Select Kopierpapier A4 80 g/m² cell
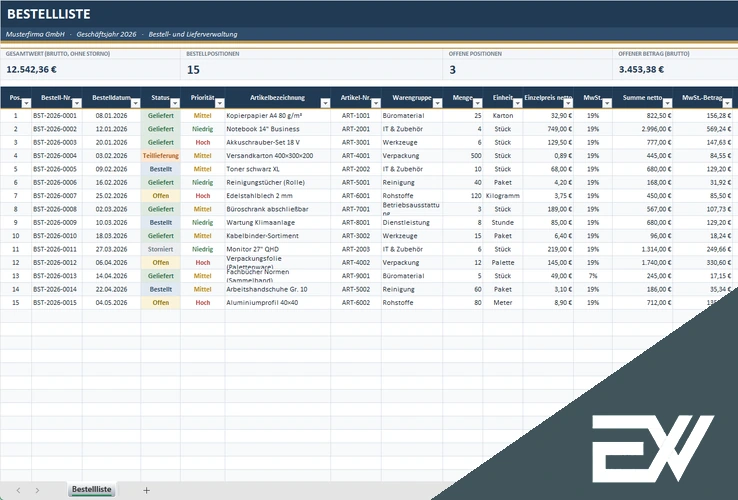This screenshot has width=738, height=500. click(278, 115)
